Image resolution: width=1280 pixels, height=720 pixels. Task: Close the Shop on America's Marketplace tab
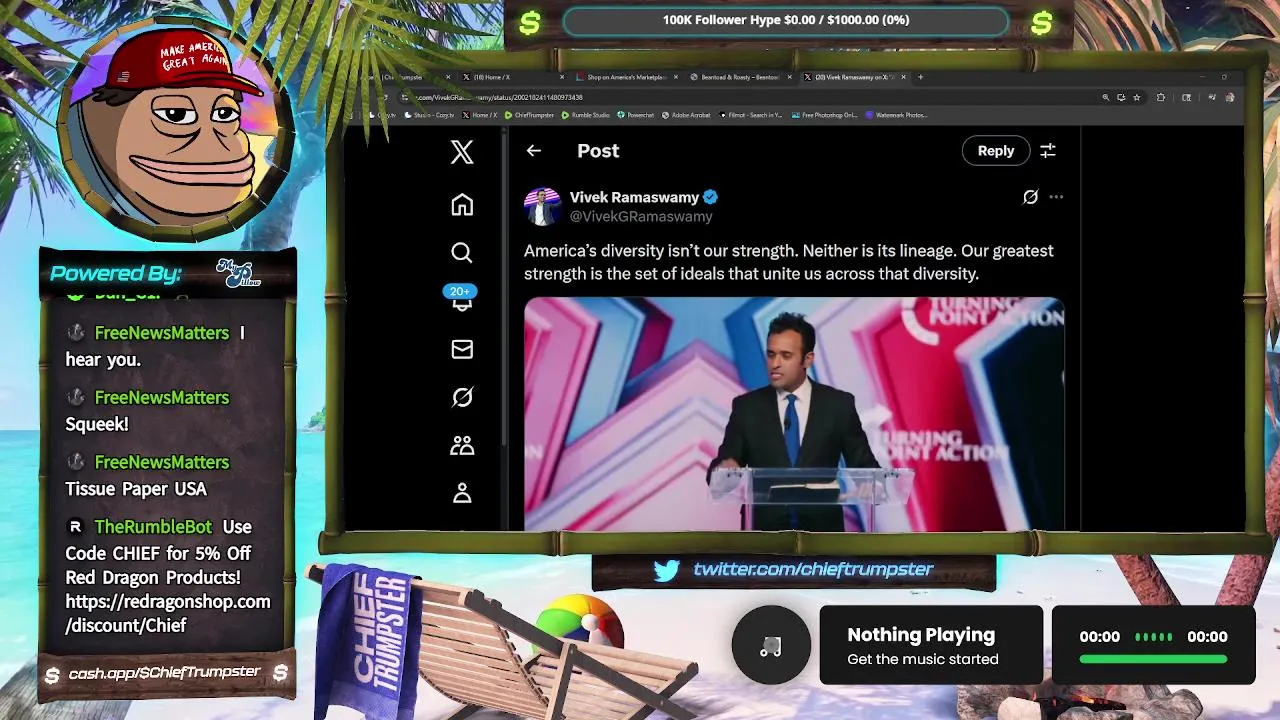coord(676,77)
